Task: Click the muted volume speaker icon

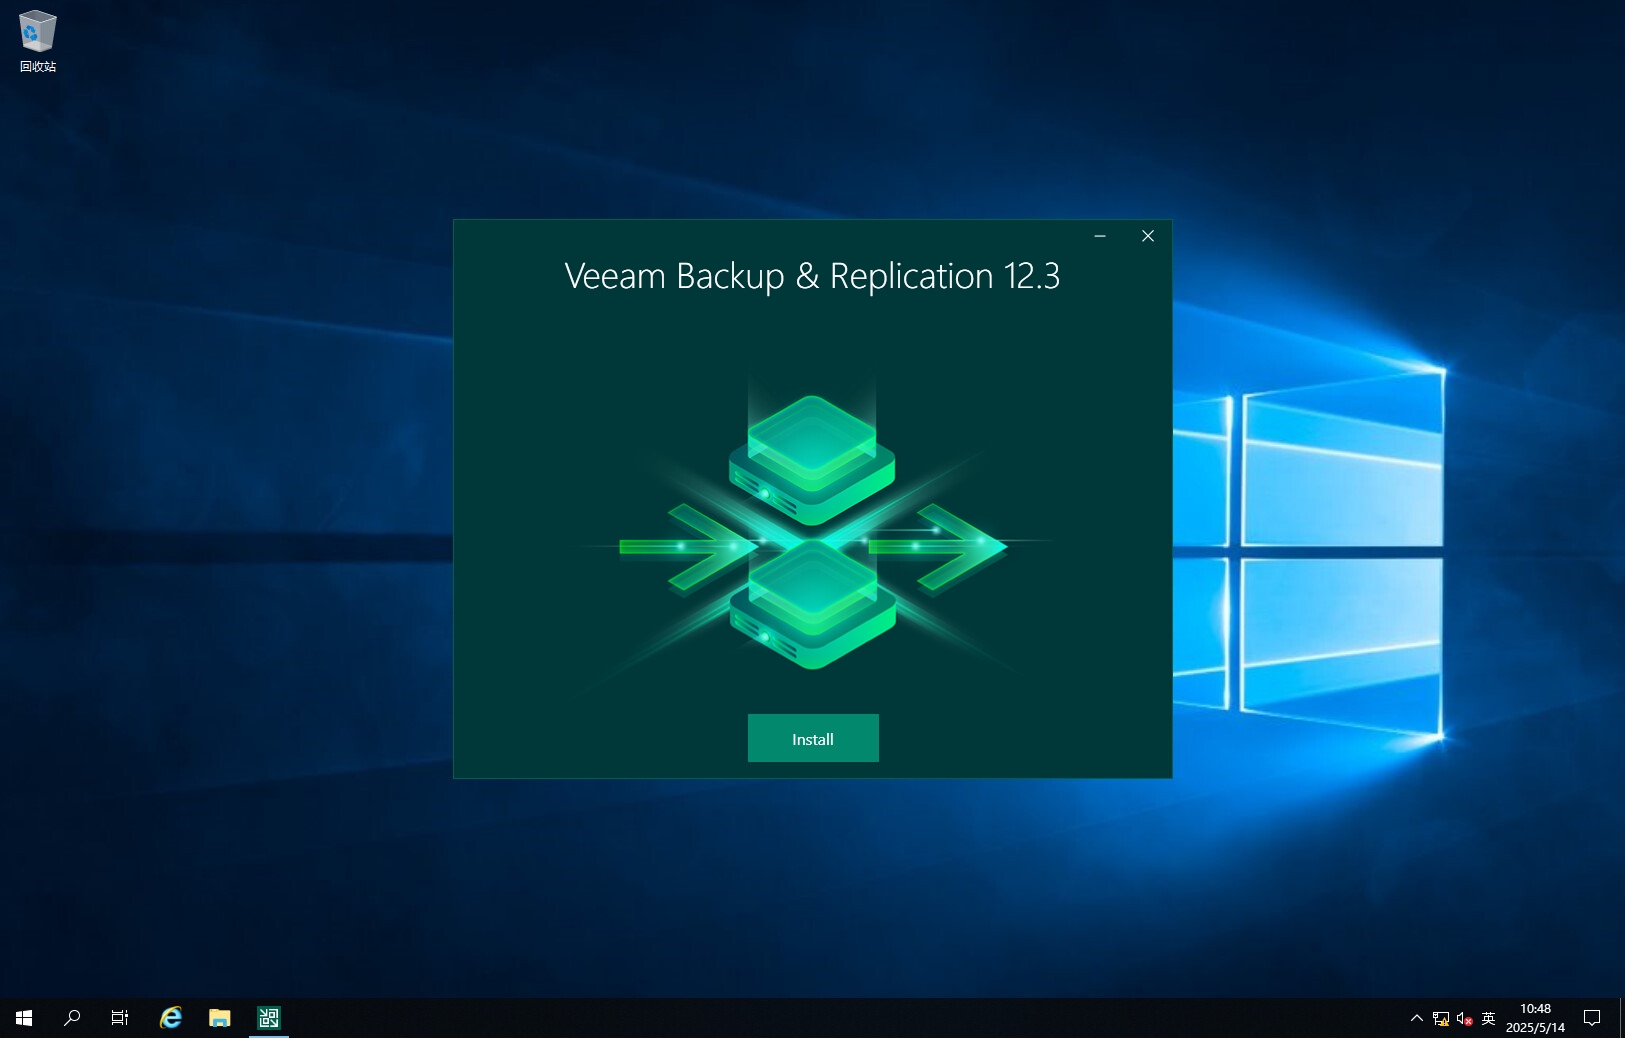Action: pos(1464,1018)
